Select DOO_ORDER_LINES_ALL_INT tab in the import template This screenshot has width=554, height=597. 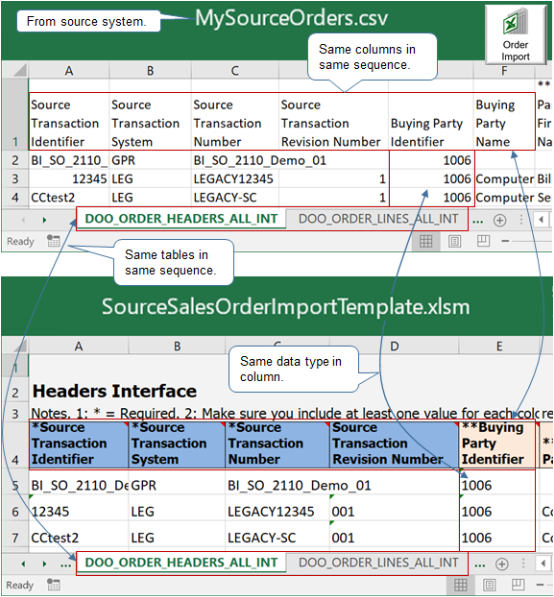[x=378, y=563]
